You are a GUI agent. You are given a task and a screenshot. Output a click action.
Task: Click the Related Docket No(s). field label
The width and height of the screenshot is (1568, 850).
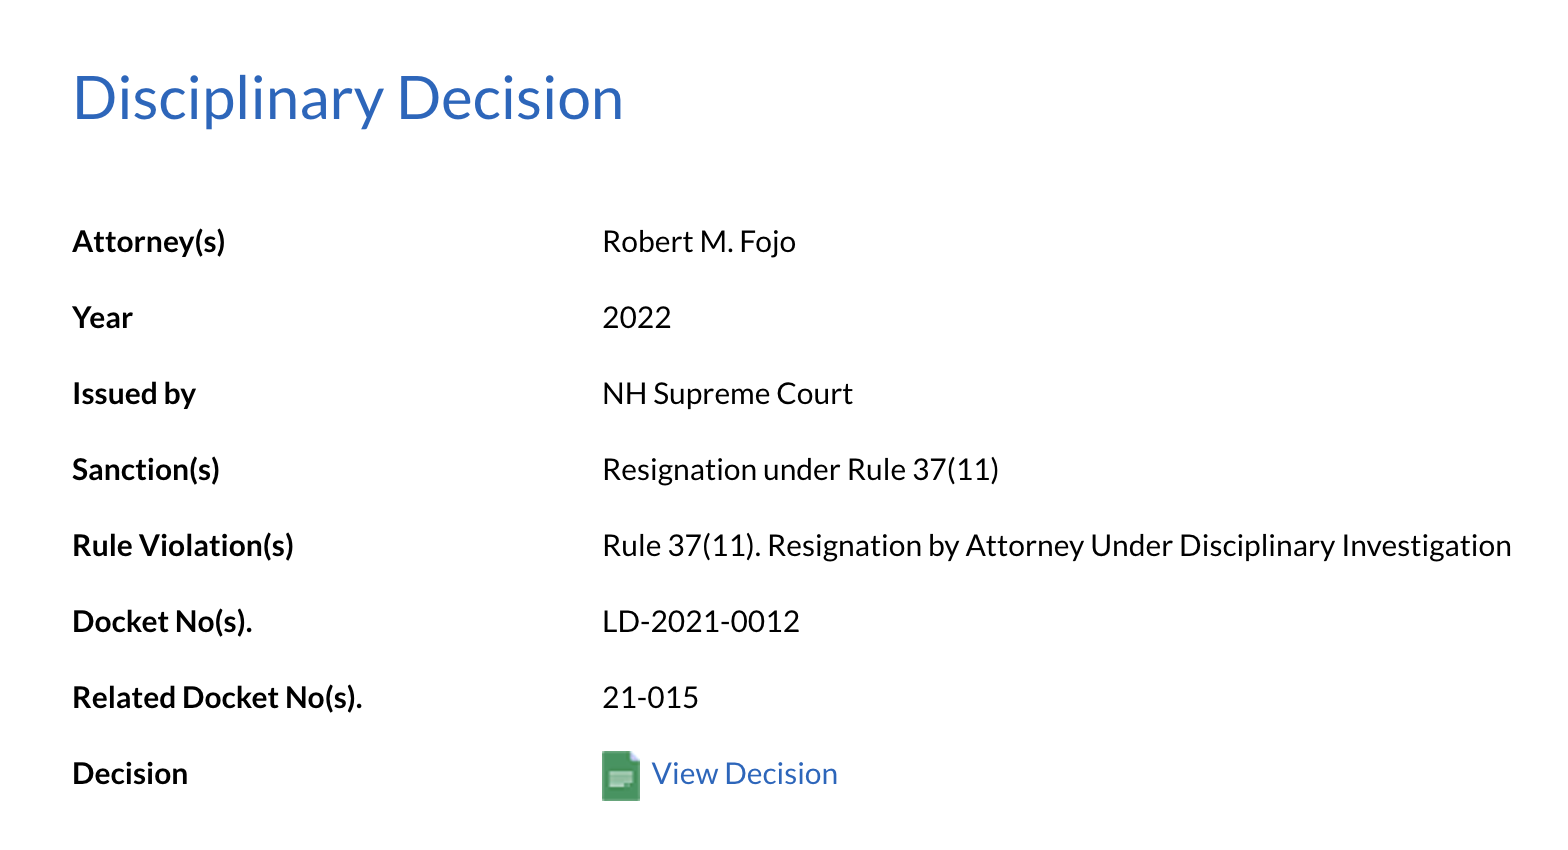coord(217,698)
